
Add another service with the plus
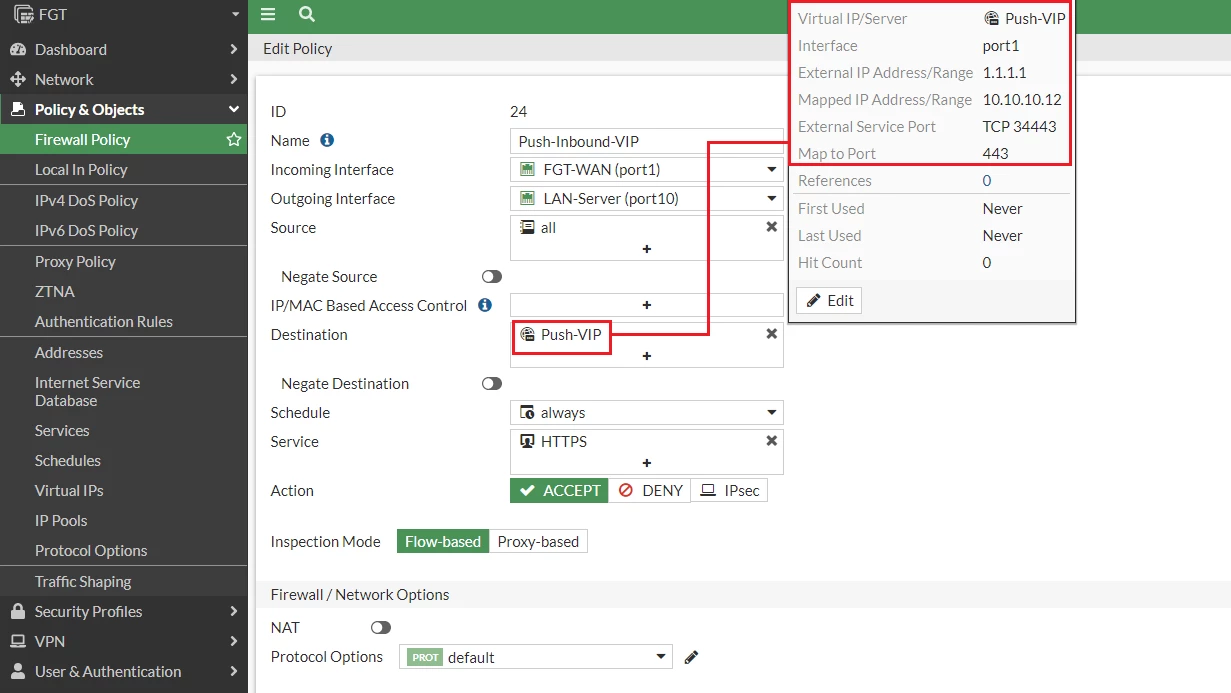[x=647, y=463]
